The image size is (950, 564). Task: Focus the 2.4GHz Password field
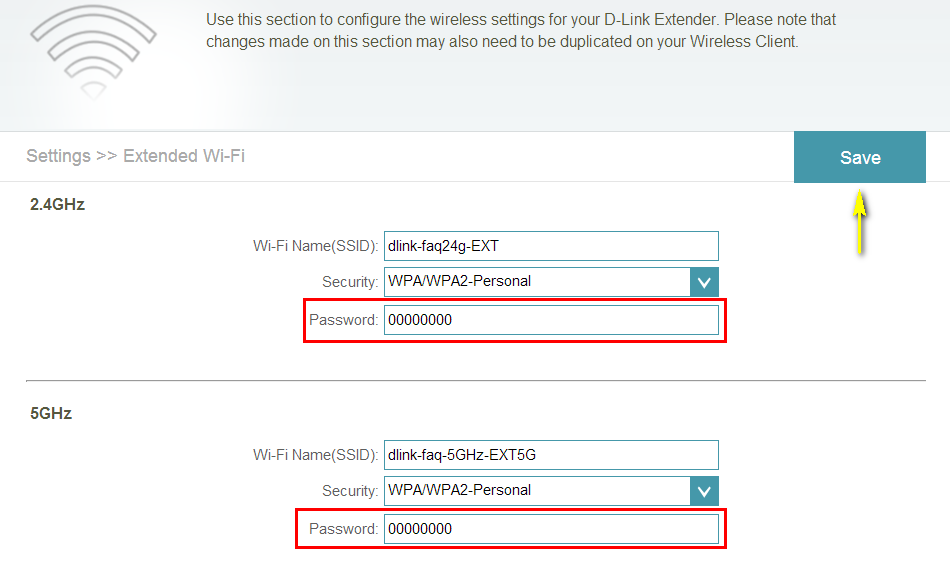(x=551, y=320)
